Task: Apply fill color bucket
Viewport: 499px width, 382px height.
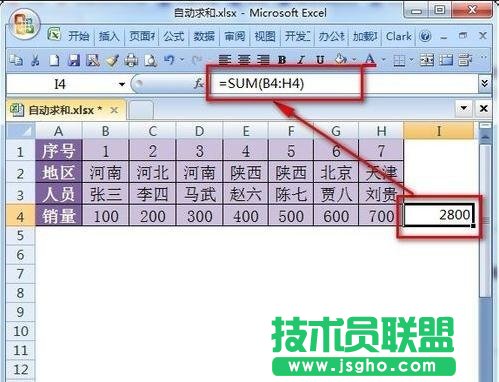Action: coord(340,60)
